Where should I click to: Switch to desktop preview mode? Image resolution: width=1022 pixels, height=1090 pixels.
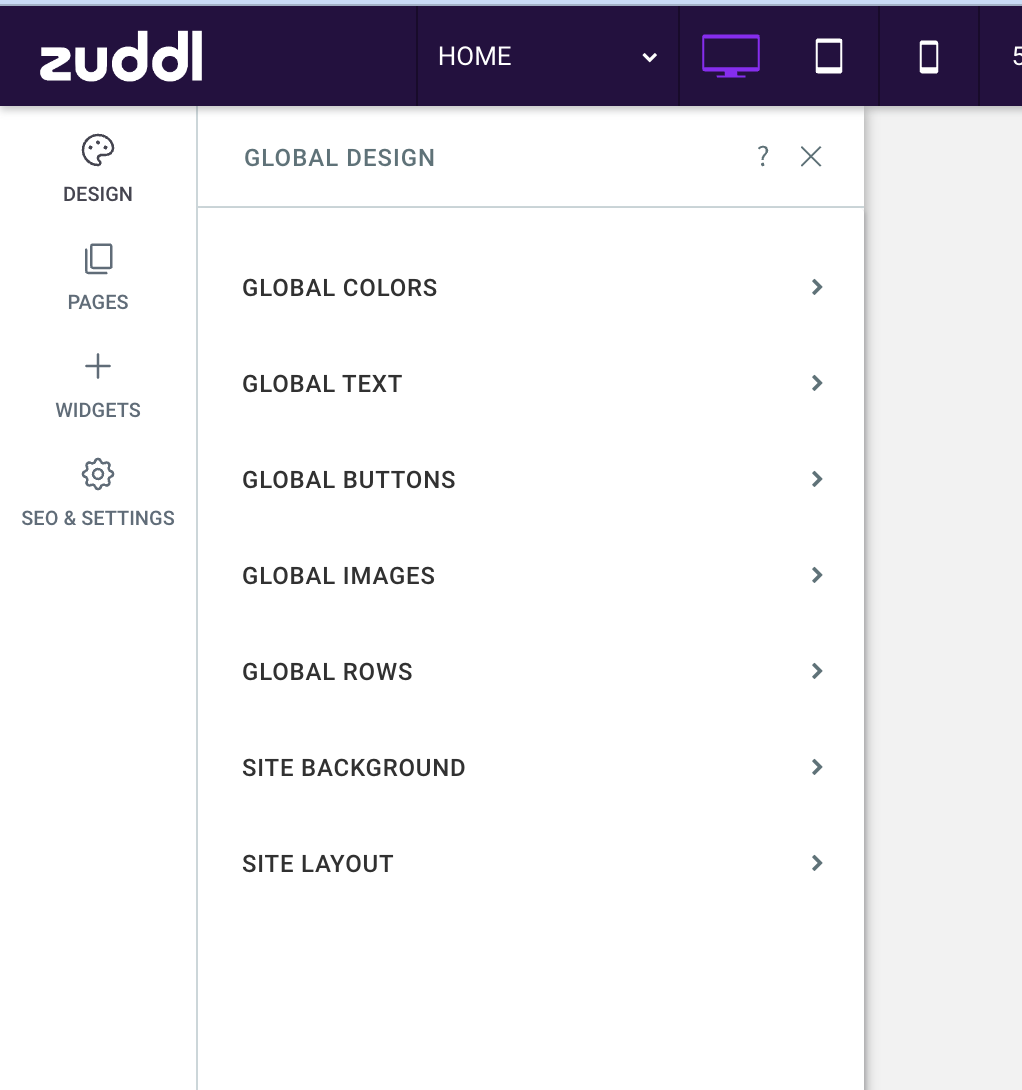[730, 56]
